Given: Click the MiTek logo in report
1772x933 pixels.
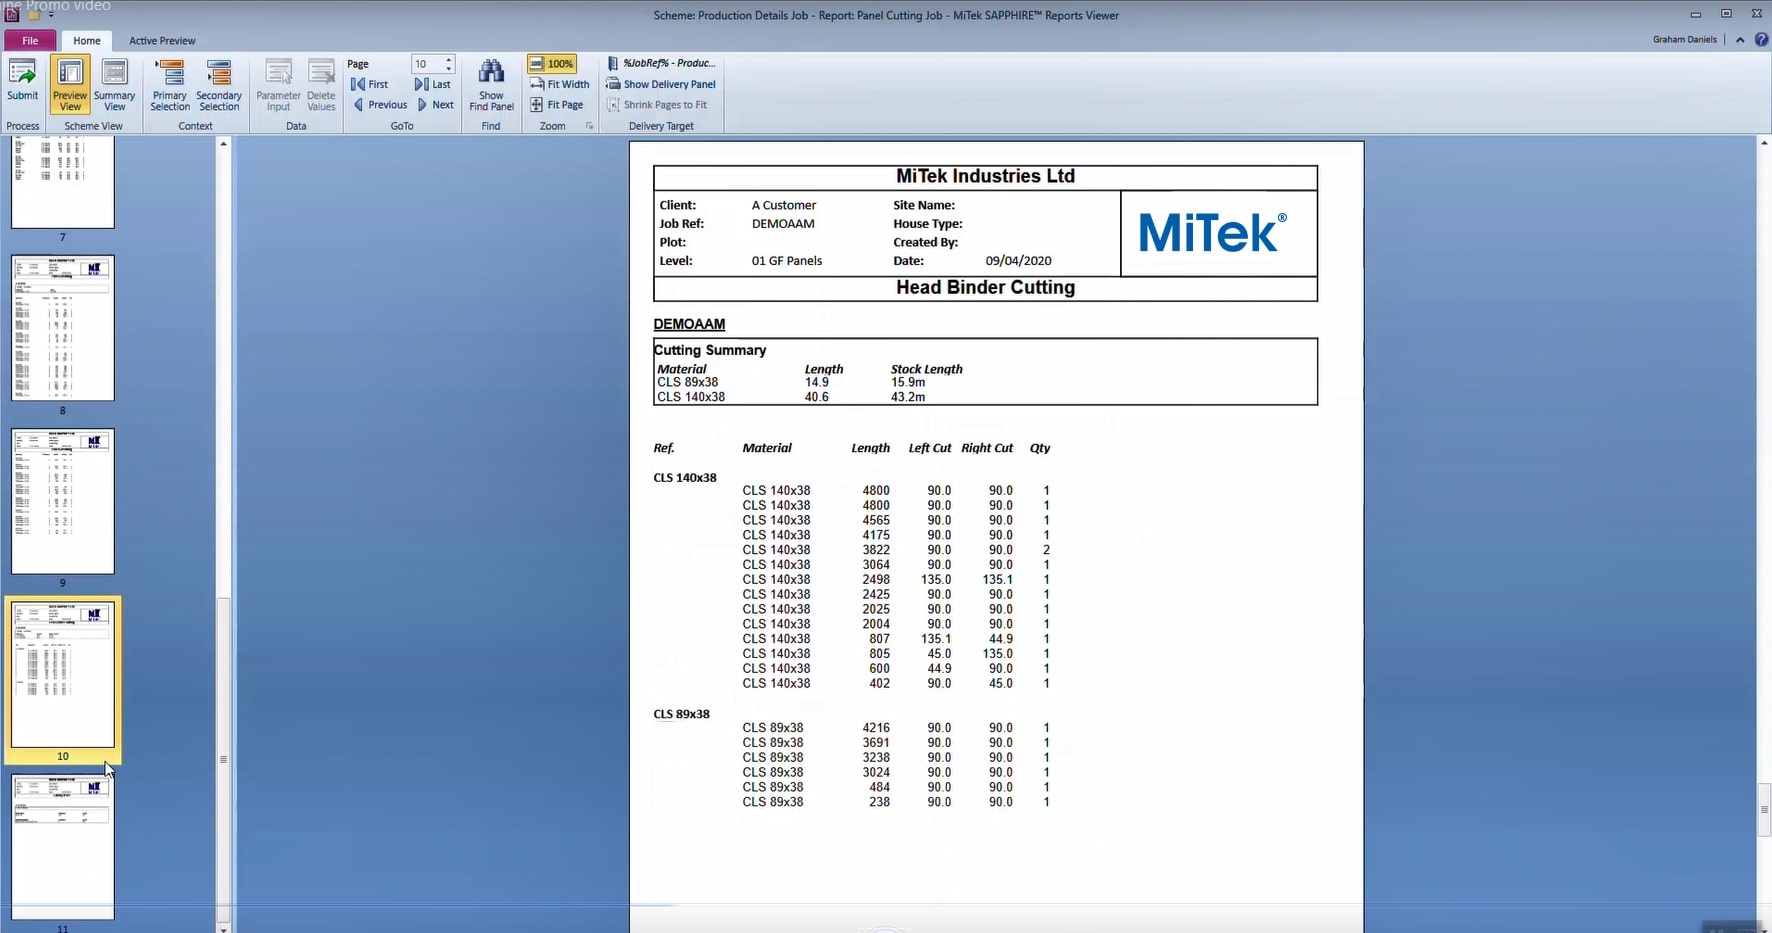Looking at the screenshot, I should coord(1212,232).
